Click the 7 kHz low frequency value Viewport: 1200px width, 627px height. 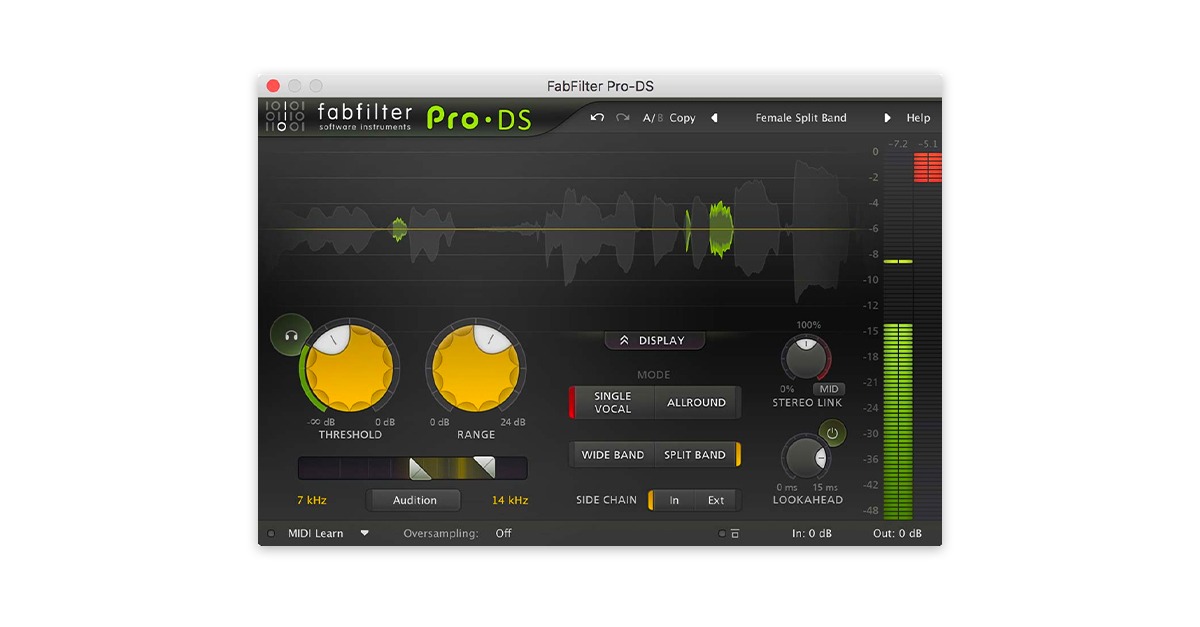312,500
